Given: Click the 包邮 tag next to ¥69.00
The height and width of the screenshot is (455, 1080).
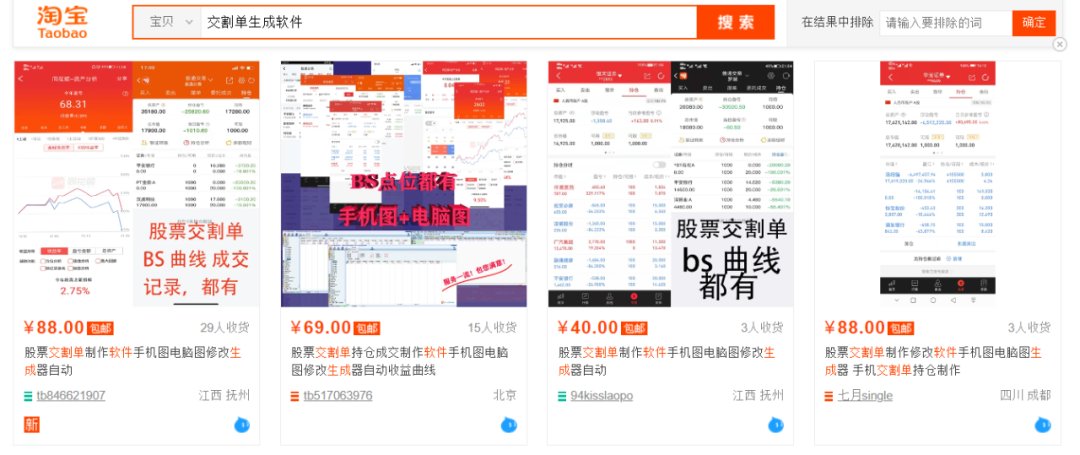Looking at the screenshot, I should [x=366, y=328].
